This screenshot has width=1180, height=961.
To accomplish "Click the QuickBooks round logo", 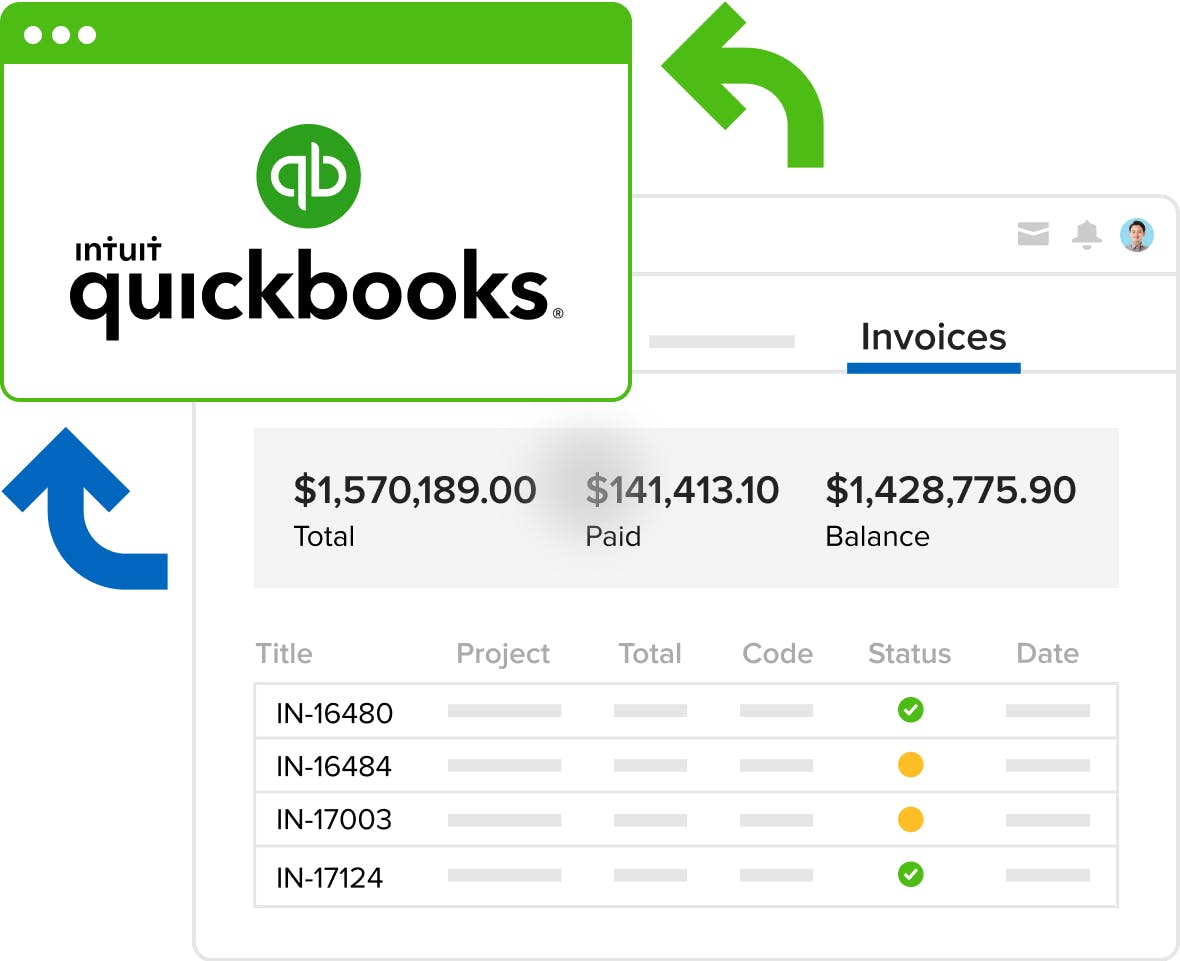I will (309, 176).
